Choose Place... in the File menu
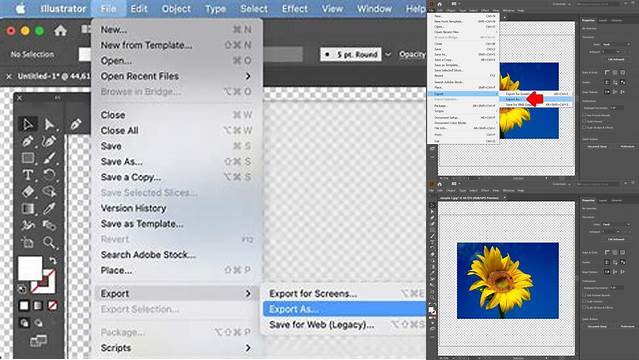 pyautogui.click(x=176, y=270)
